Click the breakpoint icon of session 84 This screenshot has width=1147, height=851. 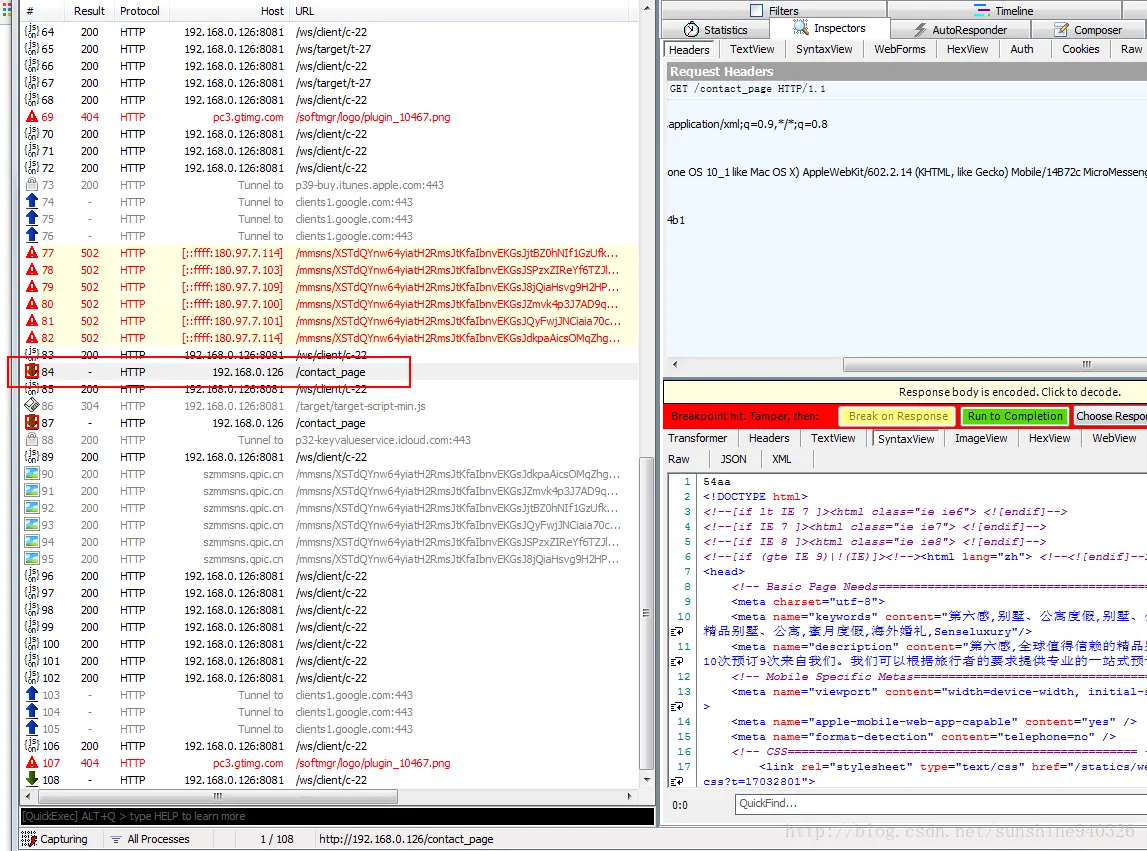click(31, 372)
